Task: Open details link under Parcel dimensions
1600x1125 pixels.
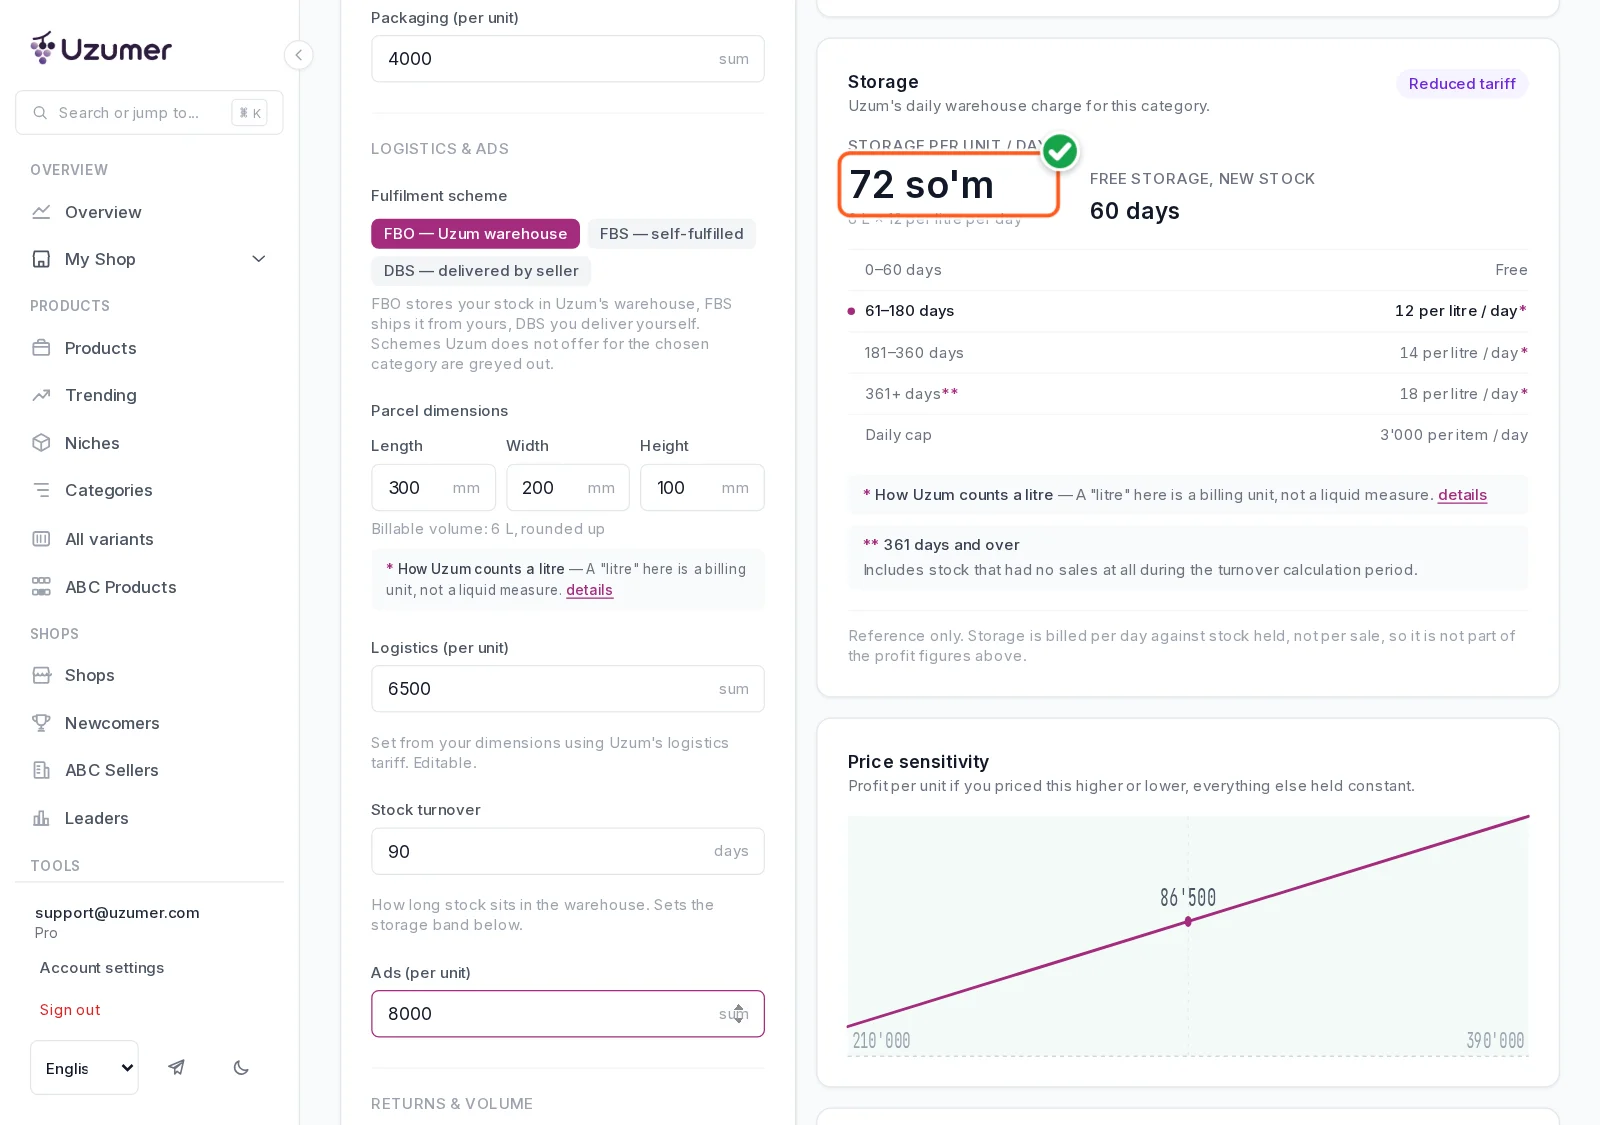Action: 589,590
